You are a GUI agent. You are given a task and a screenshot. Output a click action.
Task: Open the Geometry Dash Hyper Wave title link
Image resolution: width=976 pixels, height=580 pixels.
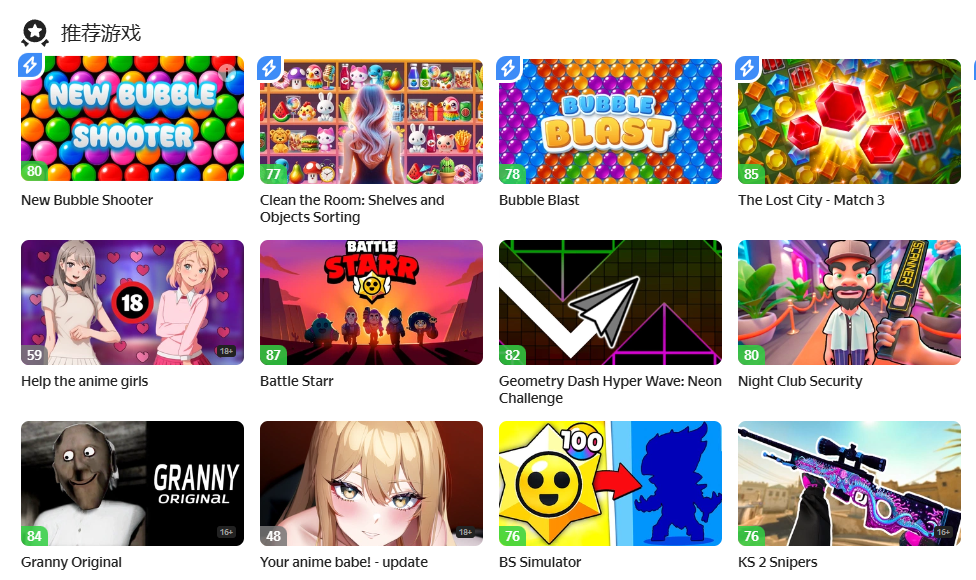(610, 390)
